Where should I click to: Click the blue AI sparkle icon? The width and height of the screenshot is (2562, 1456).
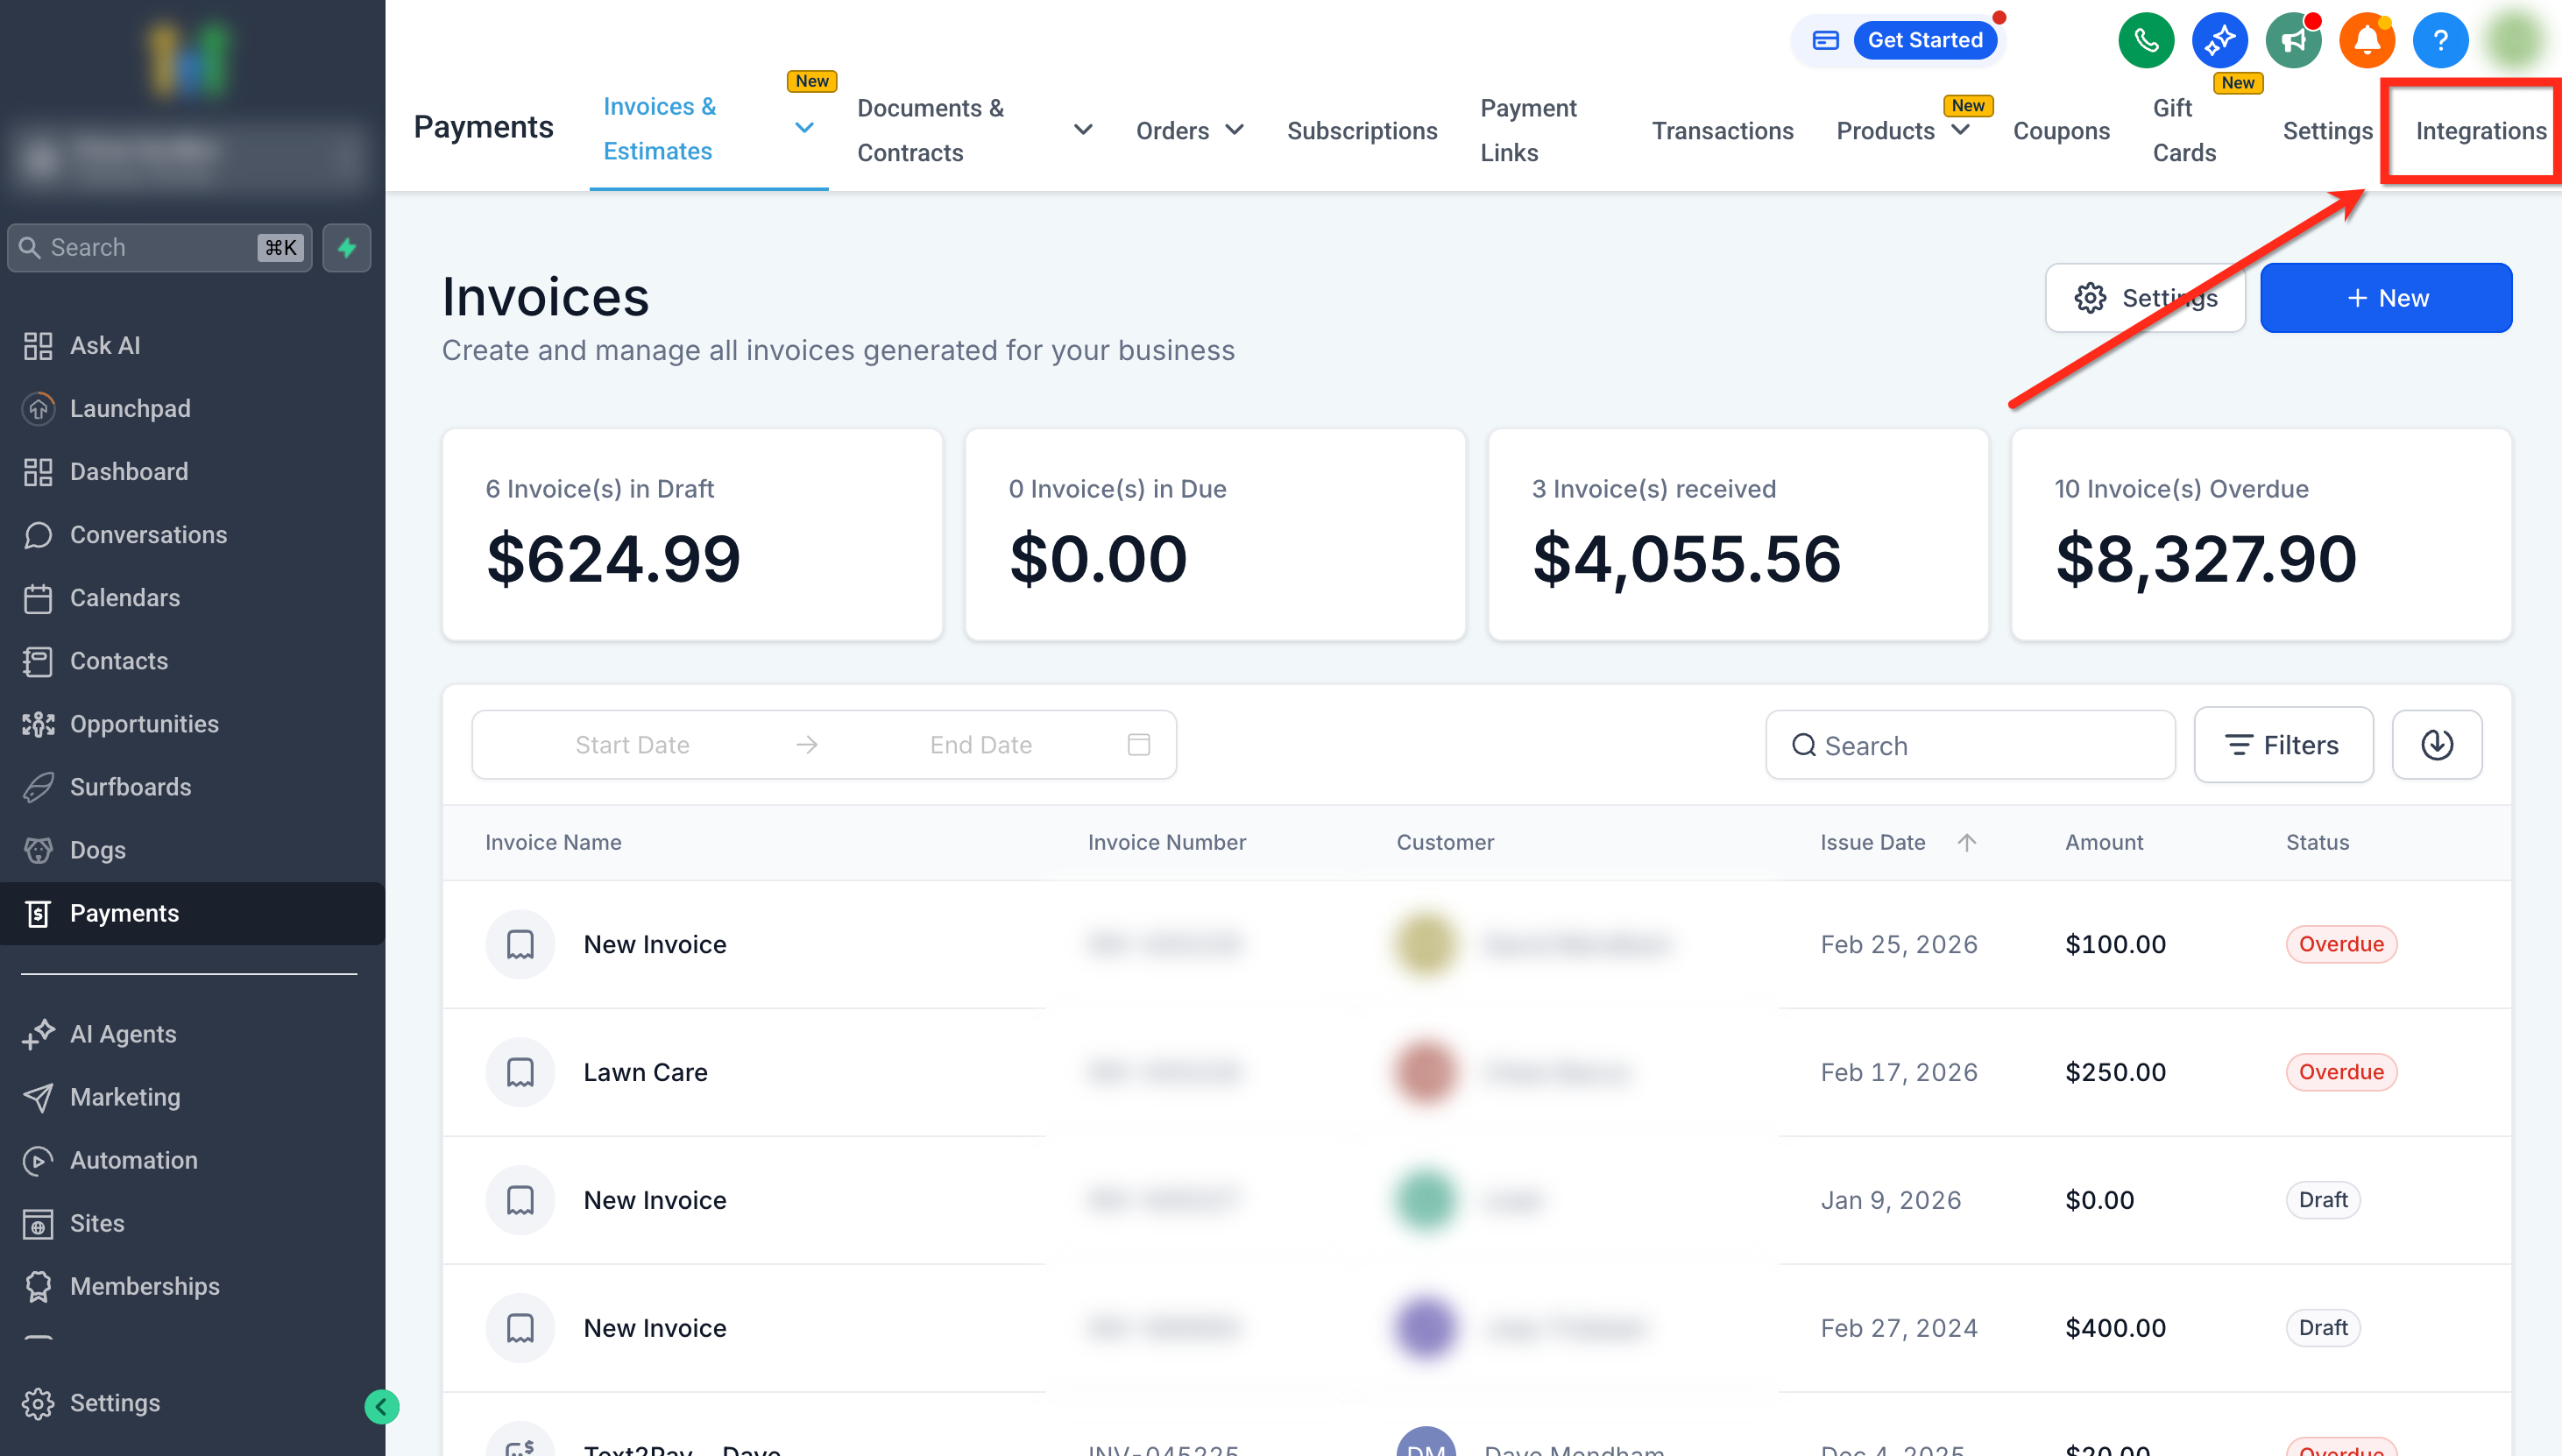(2219, 41)
